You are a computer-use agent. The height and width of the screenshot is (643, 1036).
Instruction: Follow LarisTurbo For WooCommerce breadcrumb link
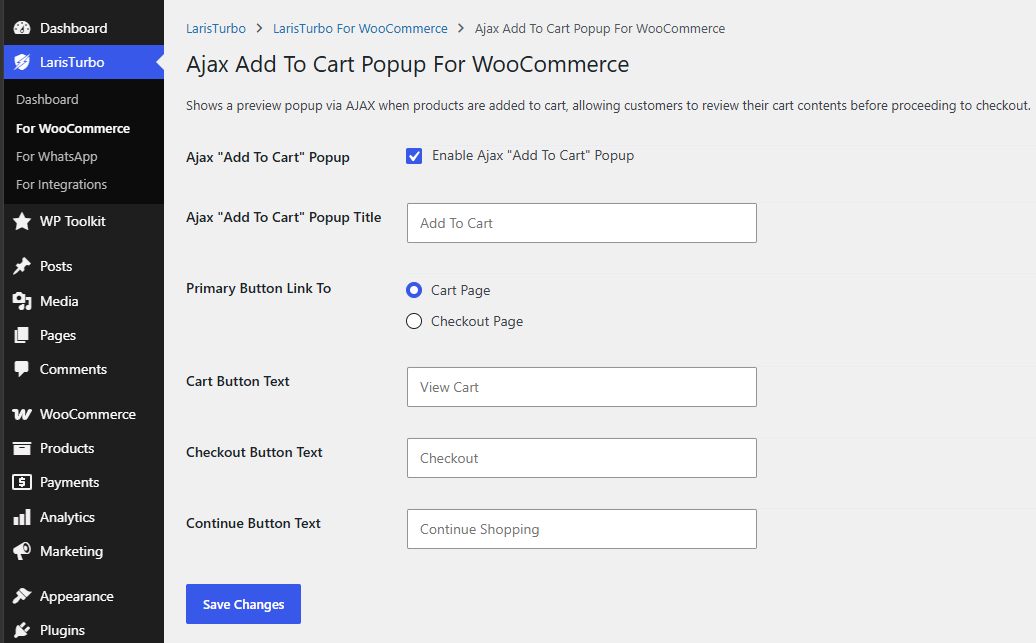click(x=360, y=28)
